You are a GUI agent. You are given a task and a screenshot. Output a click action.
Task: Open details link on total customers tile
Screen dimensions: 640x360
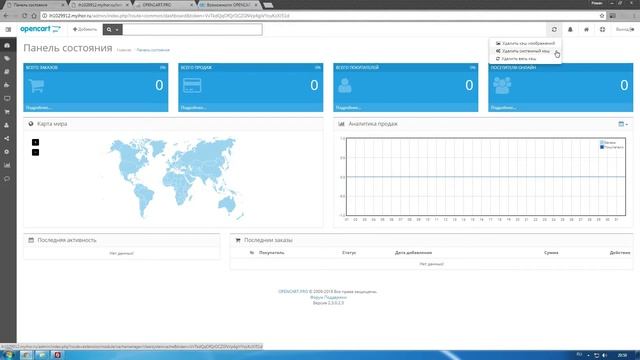[x=348, y=108]
